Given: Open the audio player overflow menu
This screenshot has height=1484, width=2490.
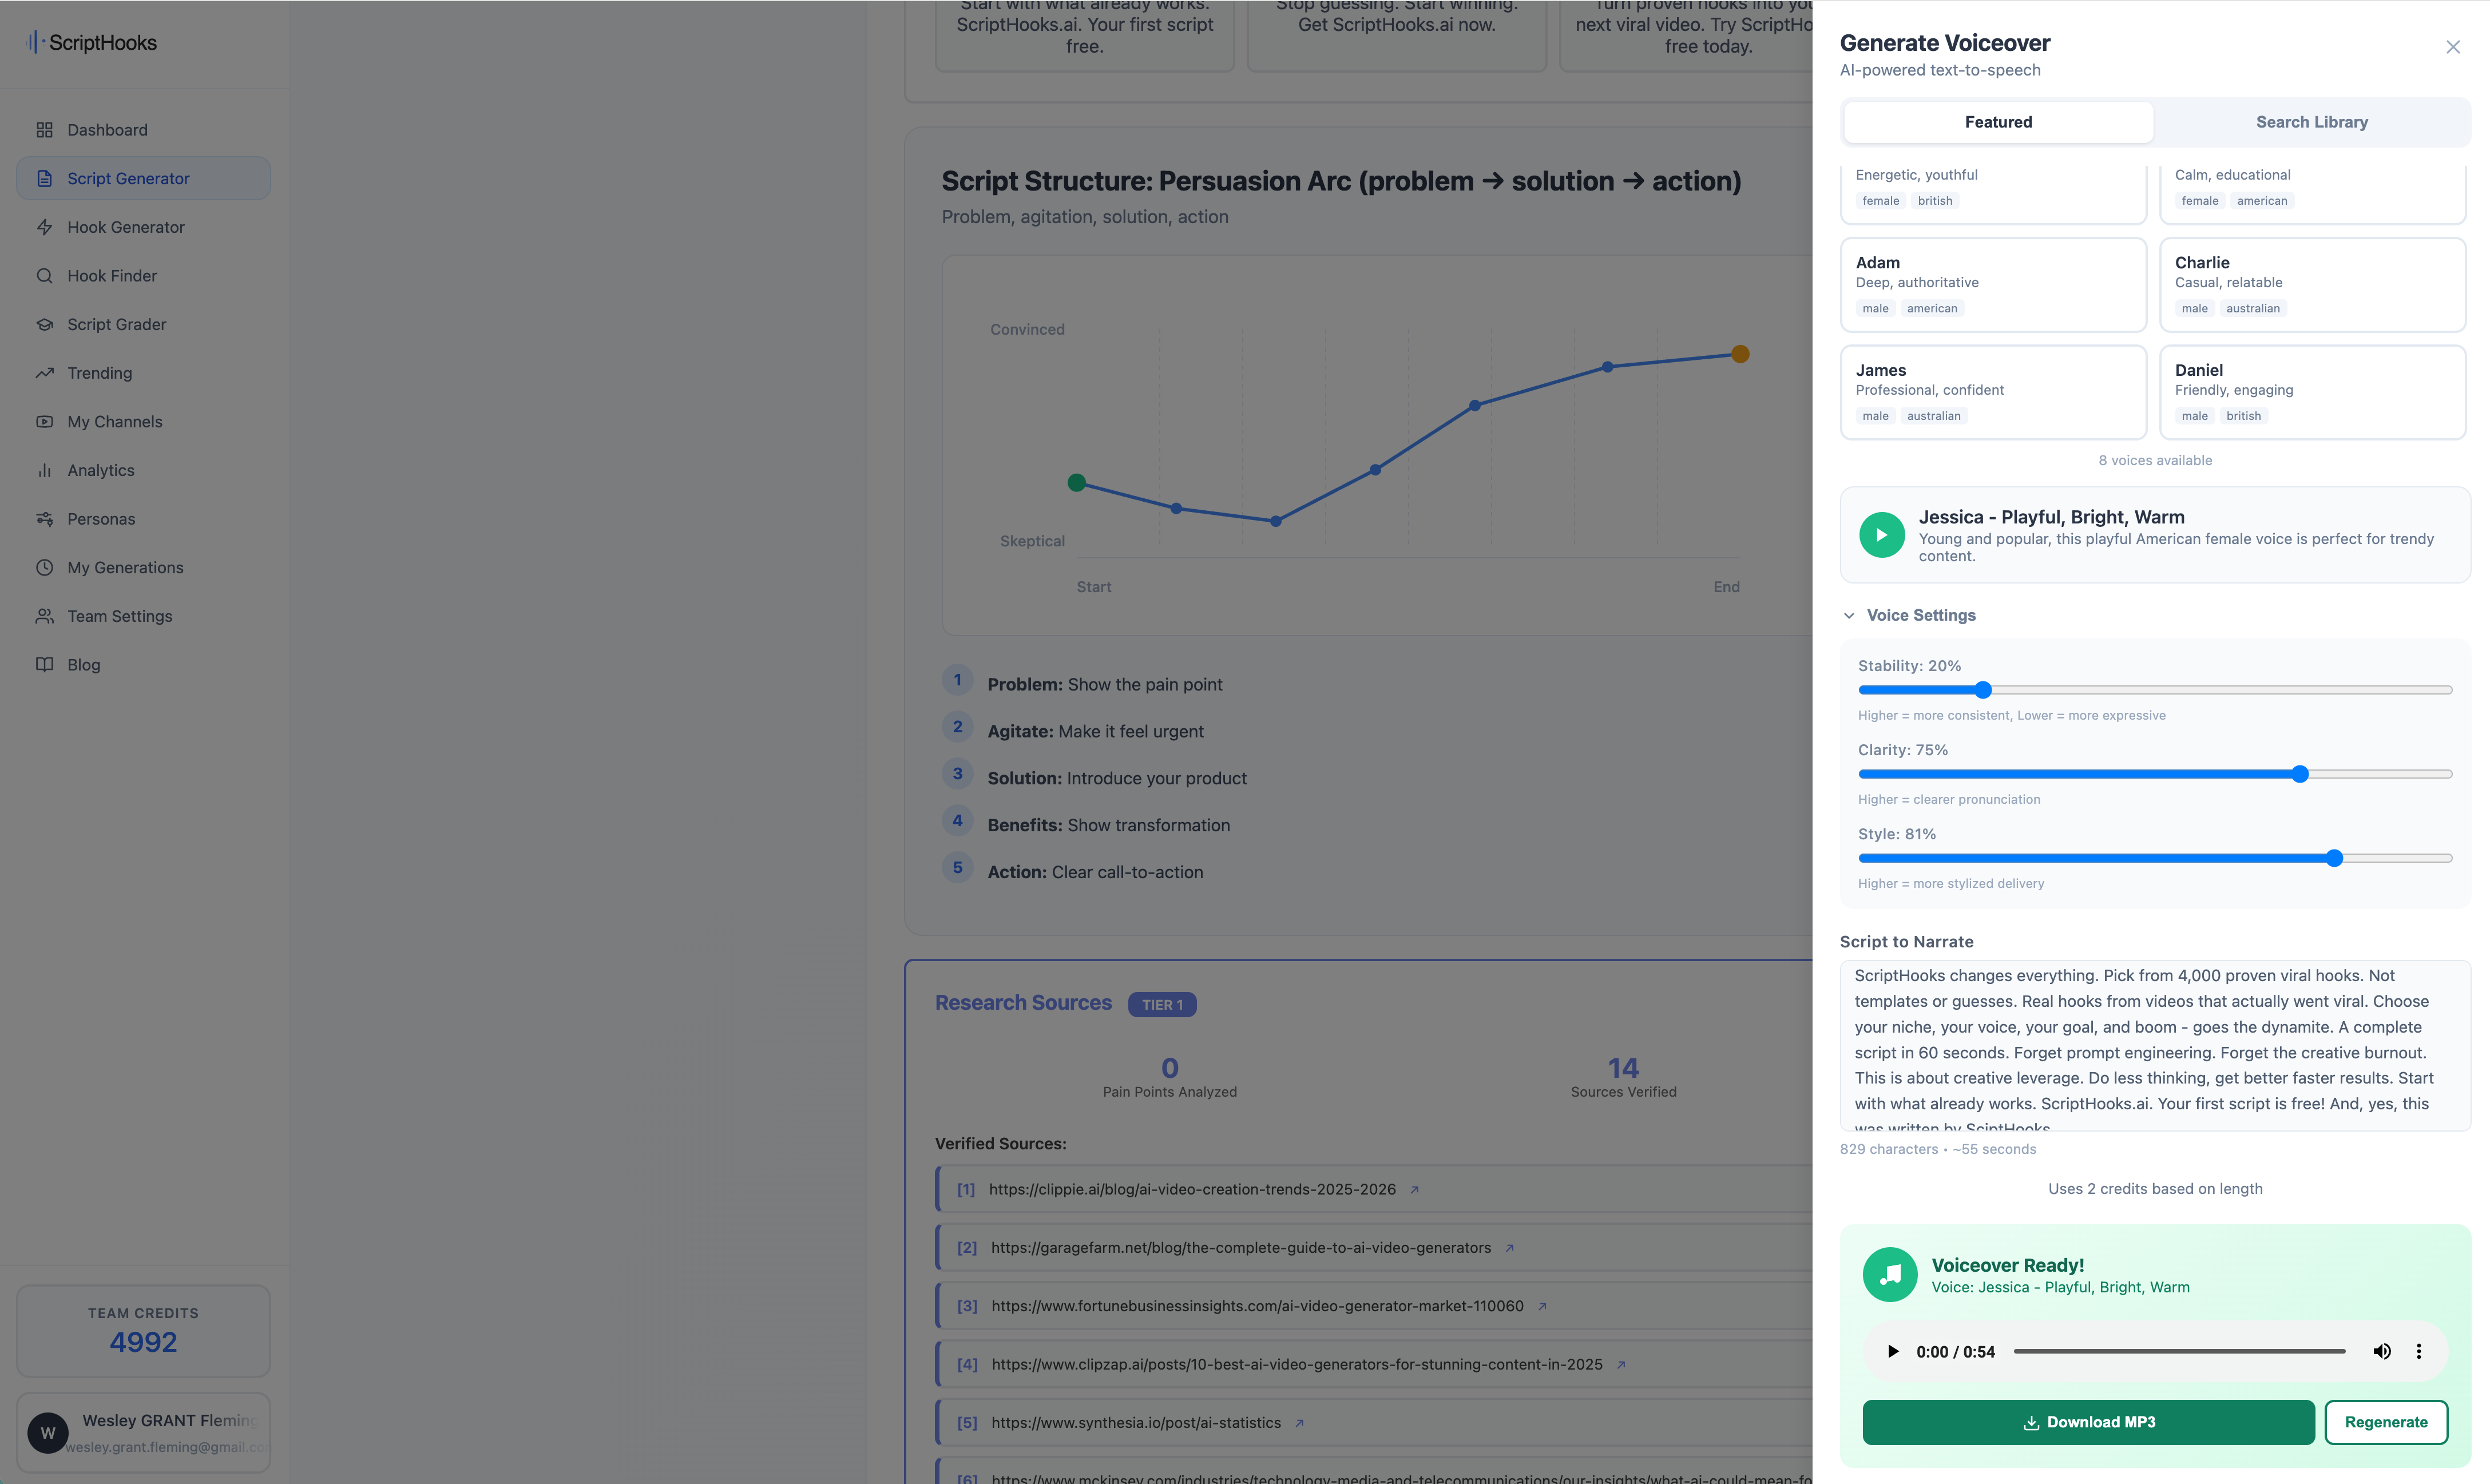Looking at the screenshot, I should coord(2420,1351).
